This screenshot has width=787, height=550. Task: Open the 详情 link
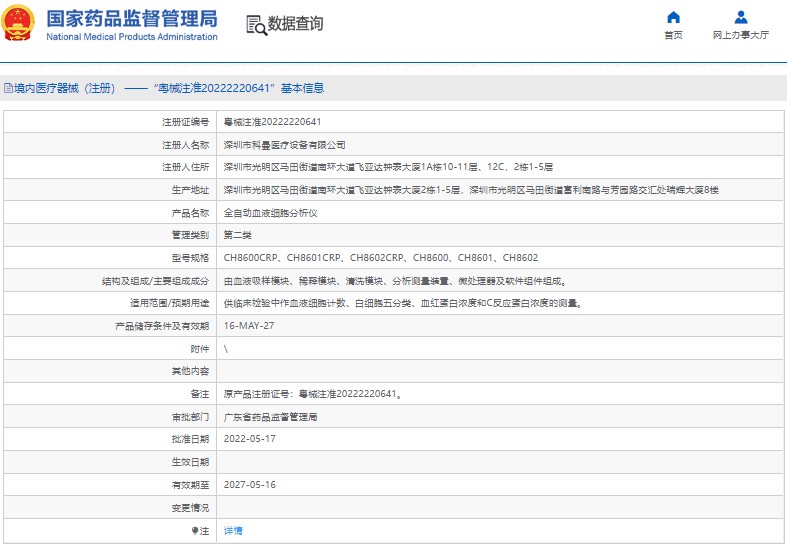click(x=233, y=531)
